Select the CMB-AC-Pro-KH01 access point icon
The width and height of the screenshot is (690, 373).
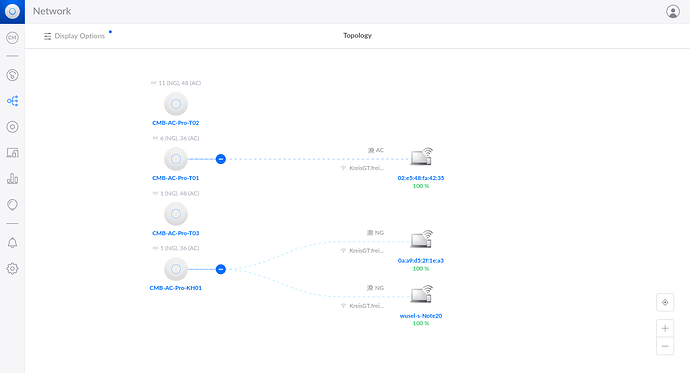[x=176, y=269]
